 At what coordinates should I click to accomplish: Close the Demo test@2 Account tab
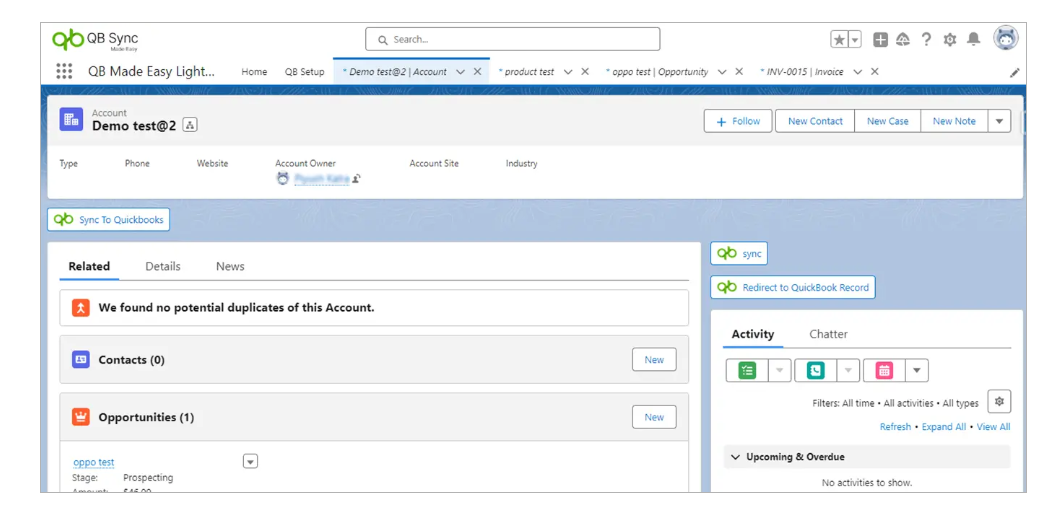[x=477, y=71]
